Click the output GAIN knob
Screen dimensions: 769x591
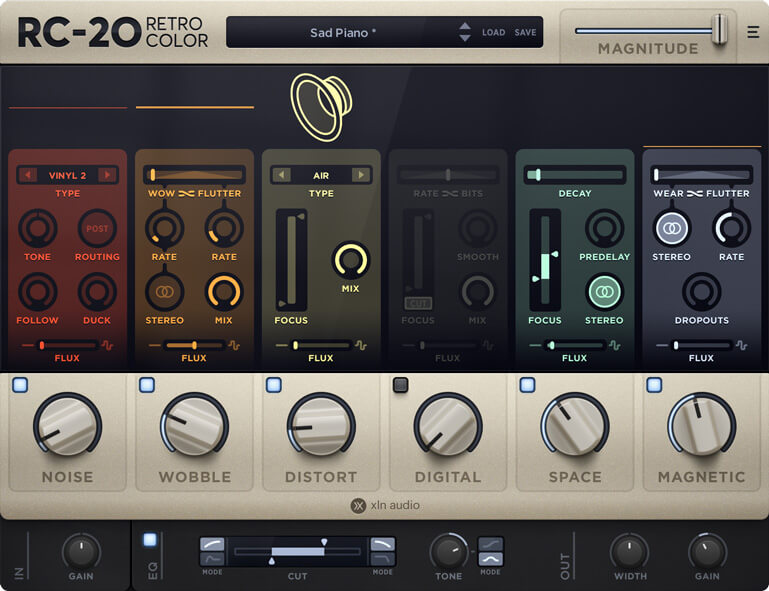(x=707, y=551)
